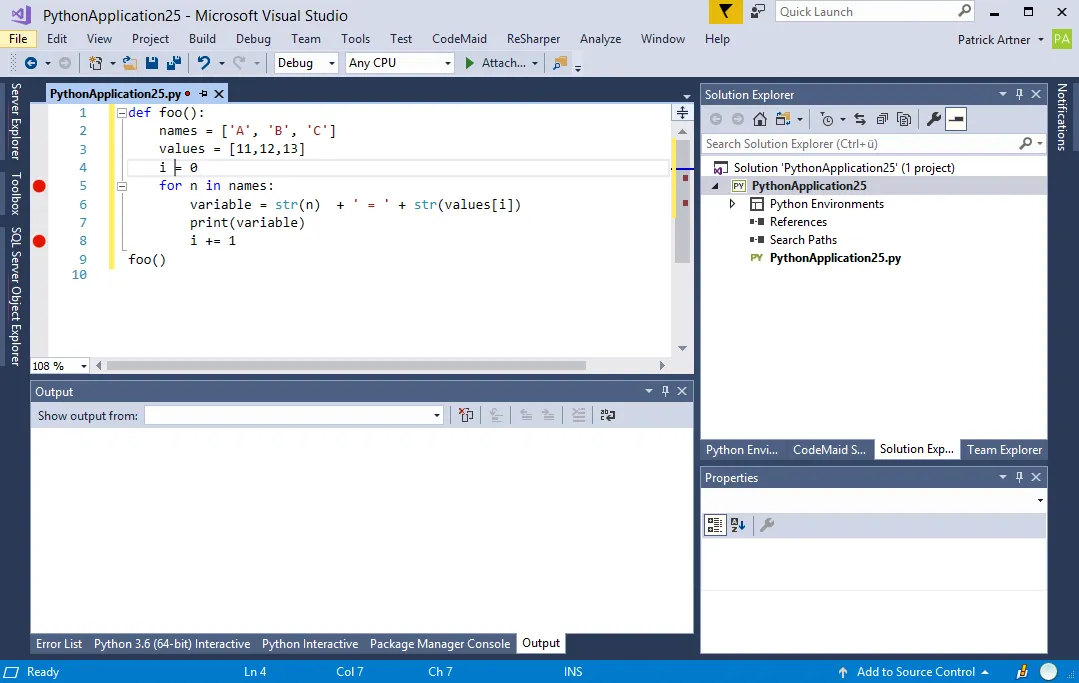Click the Collapse All icon in Solution Explorer
The image size is (1079, 683).
point(882,119)
